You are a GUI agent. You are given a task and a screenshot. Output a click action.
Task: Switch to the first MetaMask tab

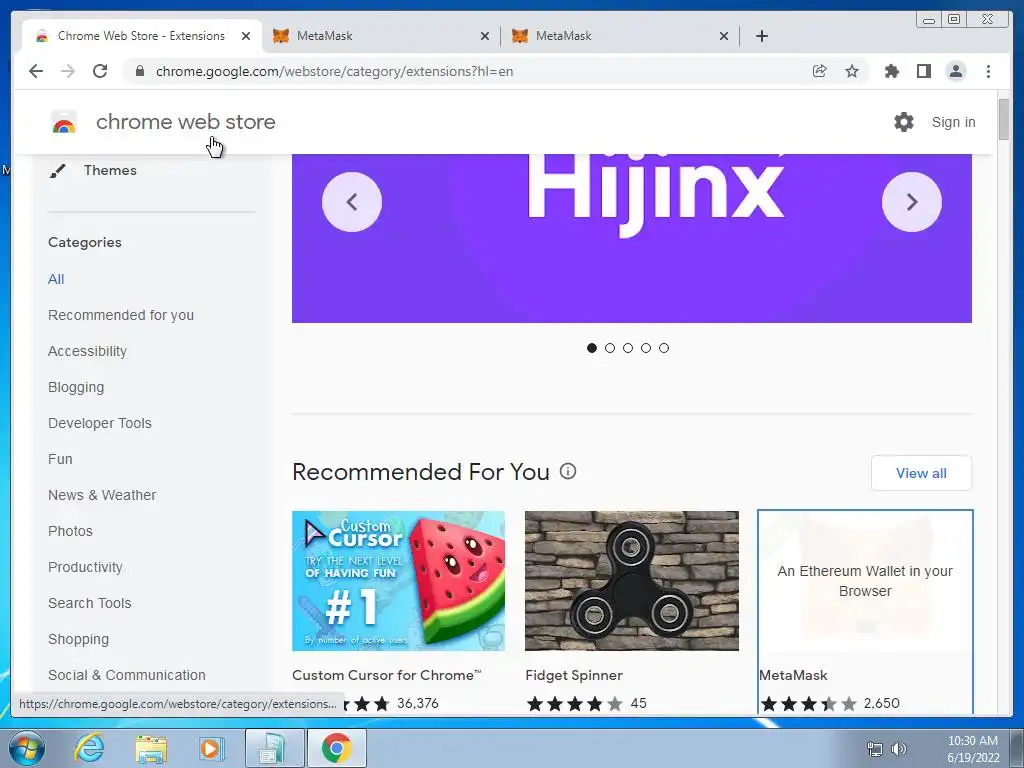[x=381, y=36]
